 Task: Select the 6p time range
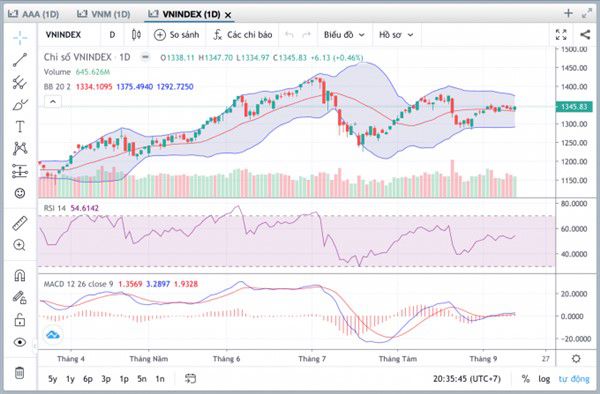[x=88, y=379]
